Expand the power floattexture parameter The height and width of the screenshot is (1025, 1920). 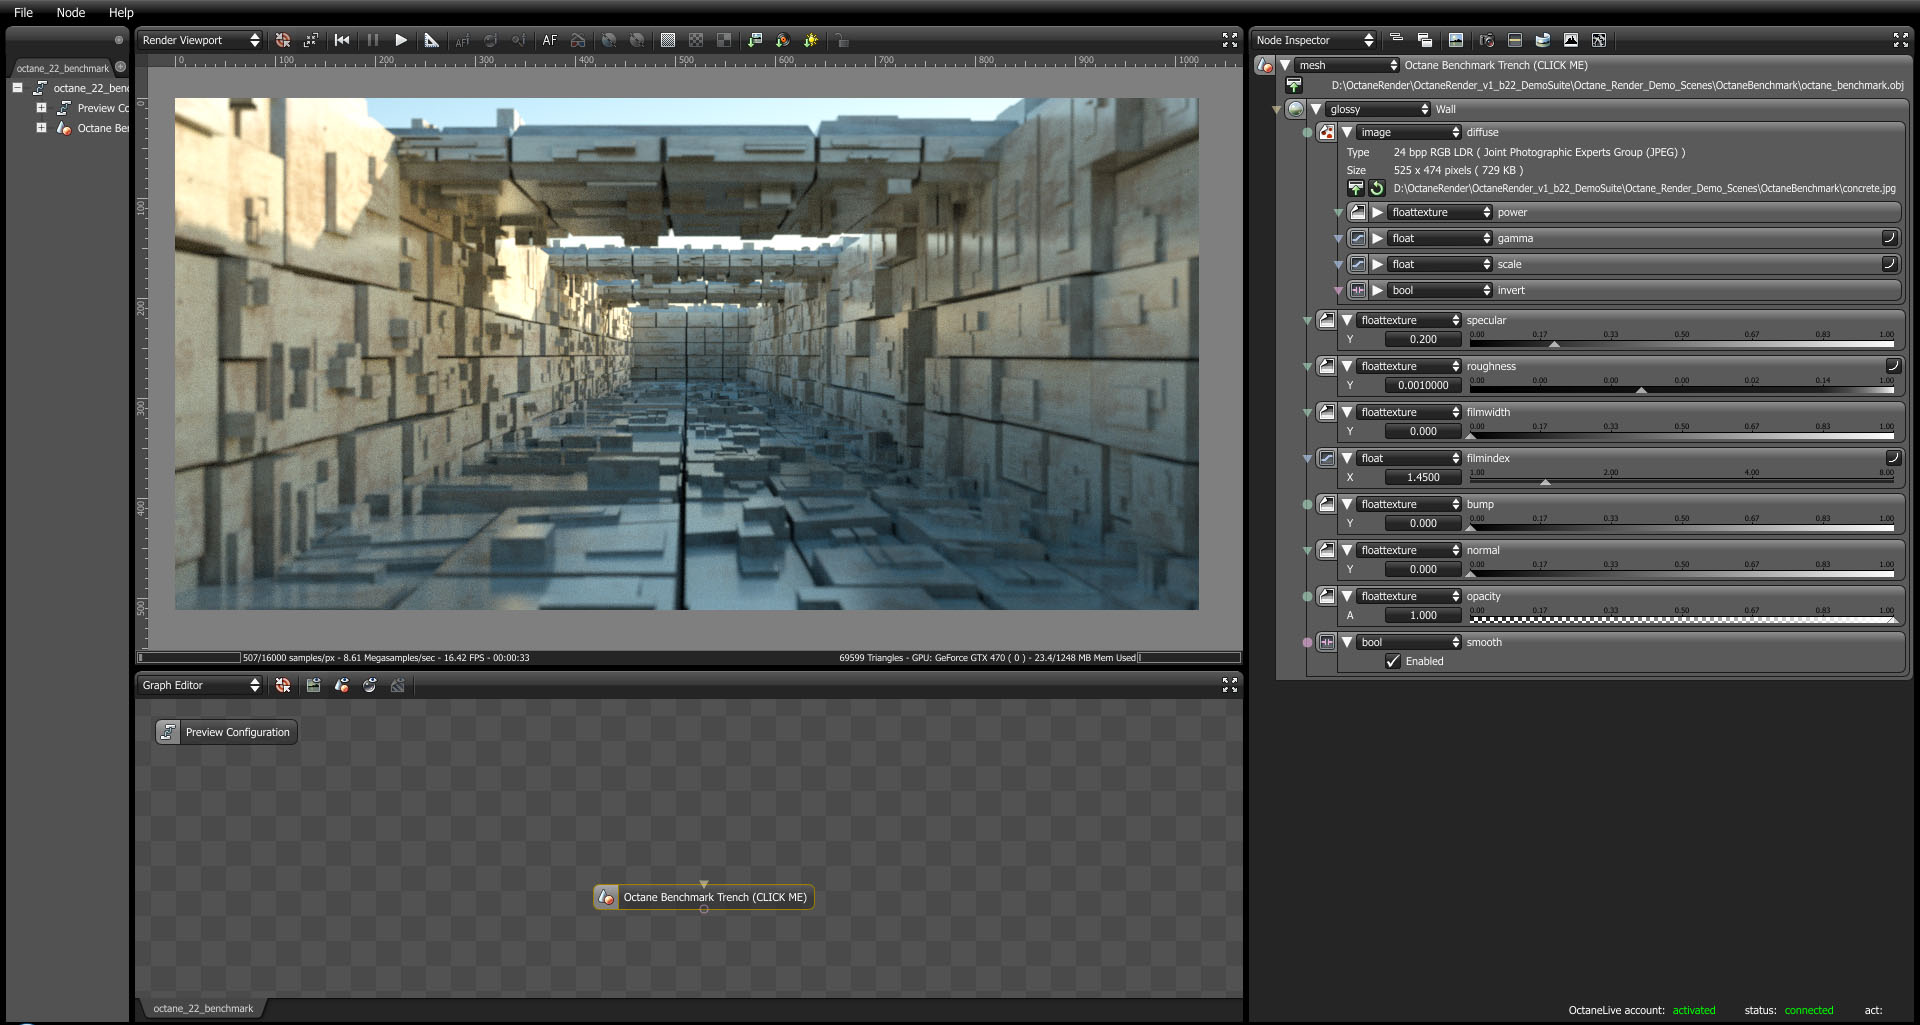point(1378,212)
